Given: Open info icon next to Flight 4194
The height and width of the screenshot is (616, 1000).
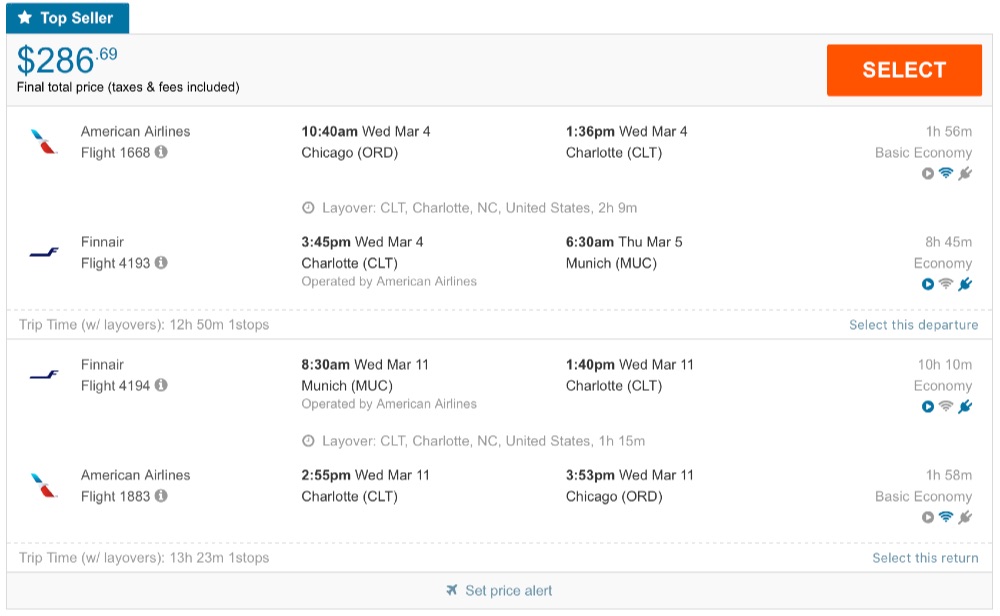Looking at the screenshot, I should coord(161,386).
